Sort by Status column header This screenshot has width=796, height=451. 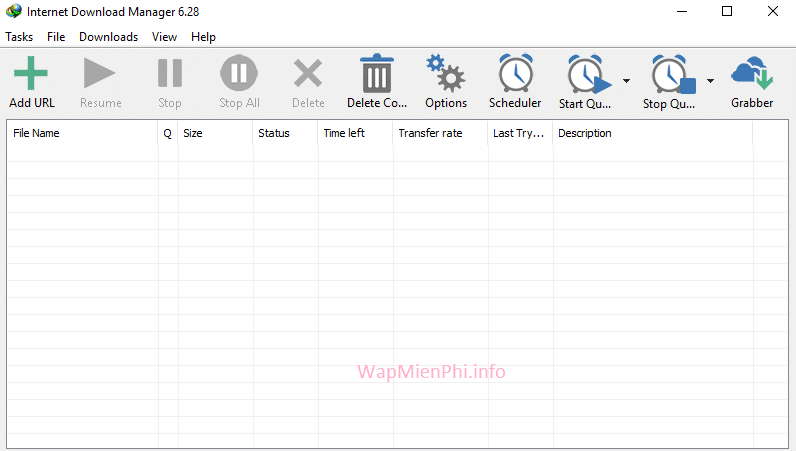coord(285,133)
